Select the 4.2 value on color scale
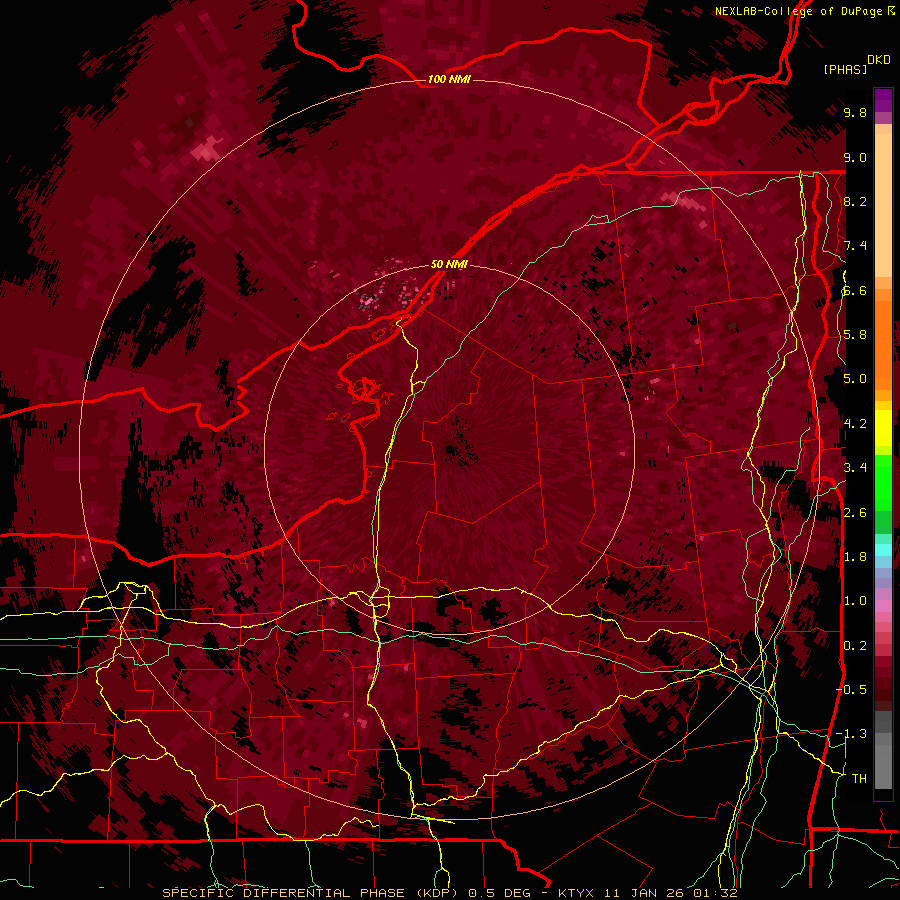This screenshot has width=900, height=900. point(855,424)
